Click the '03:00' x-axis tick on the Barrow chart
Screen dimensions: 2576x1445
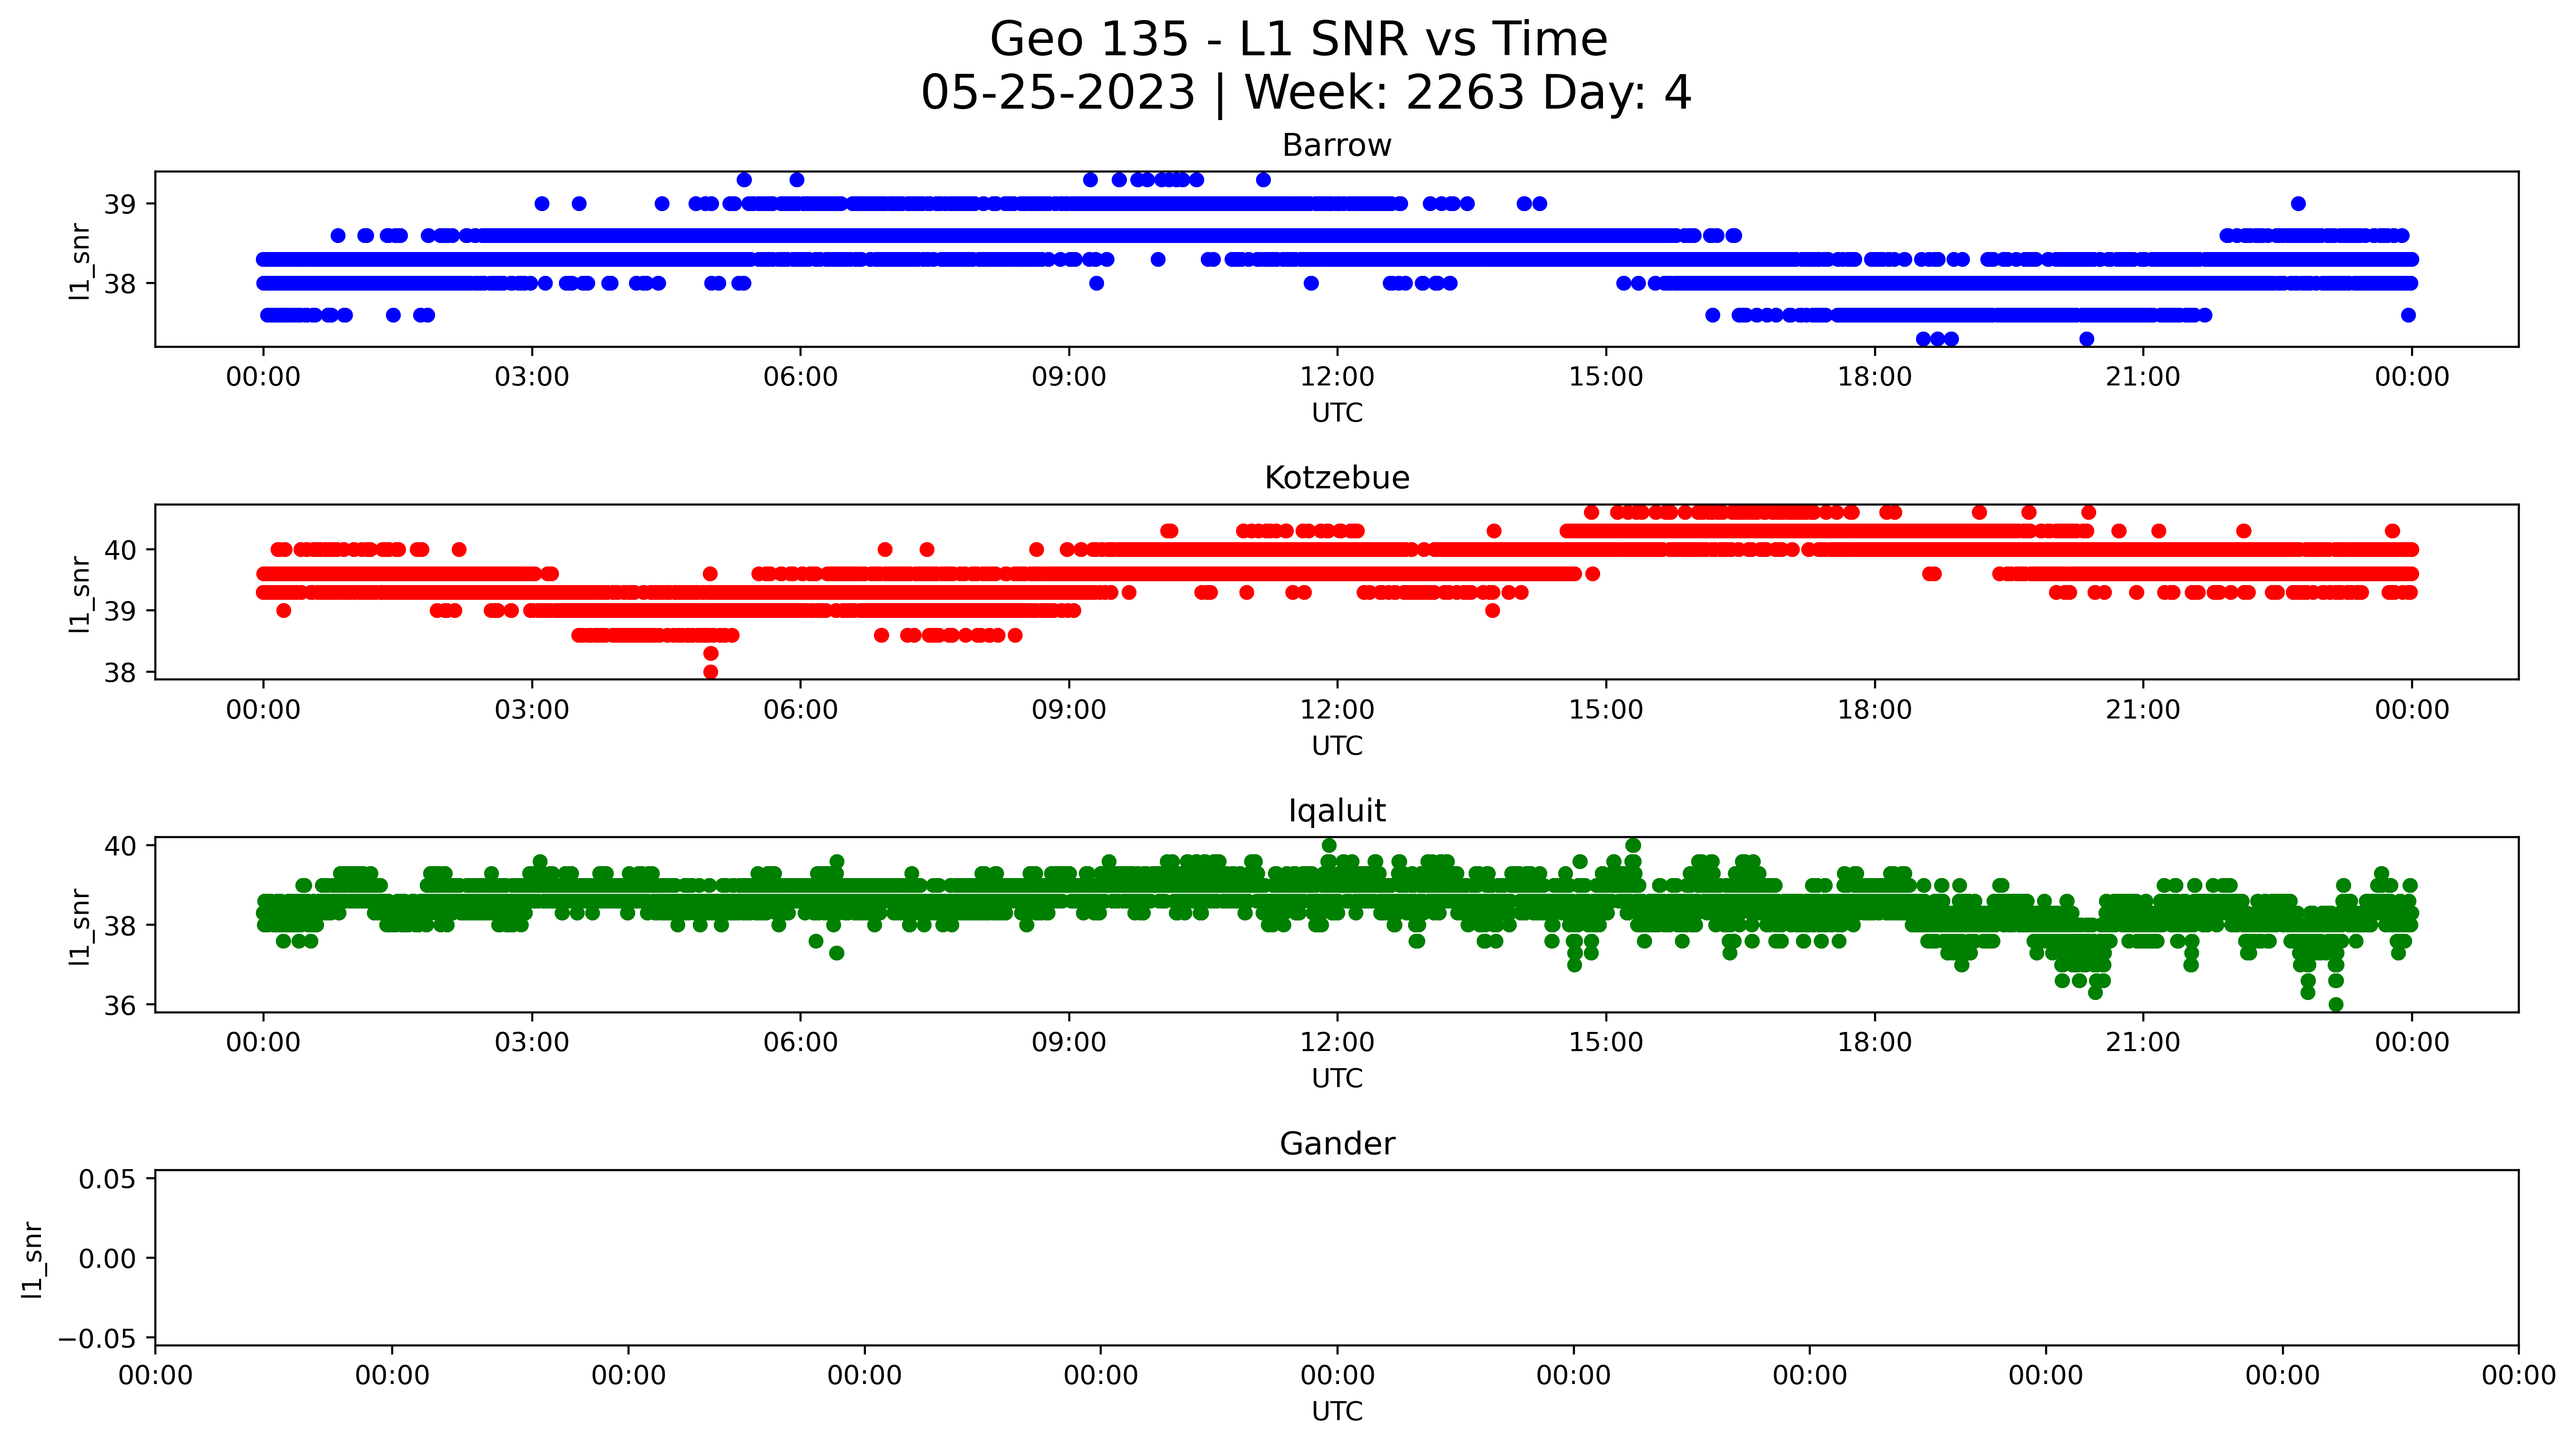(x=532, y=377)
